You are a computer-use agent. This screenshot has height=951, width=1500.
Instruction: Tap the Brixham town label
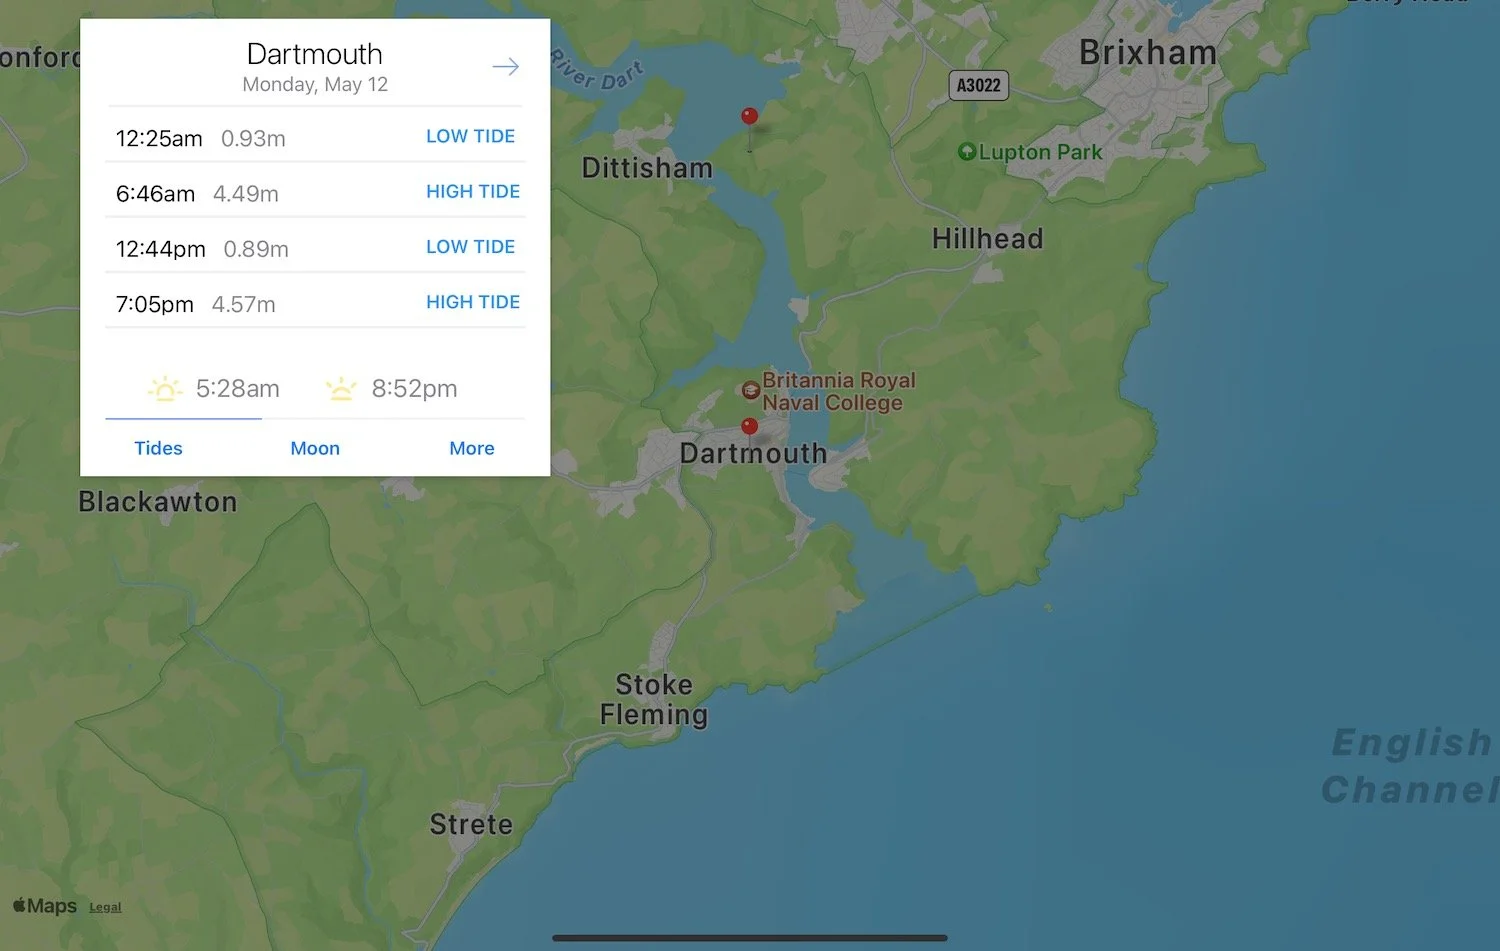(x=1148, y=52)
